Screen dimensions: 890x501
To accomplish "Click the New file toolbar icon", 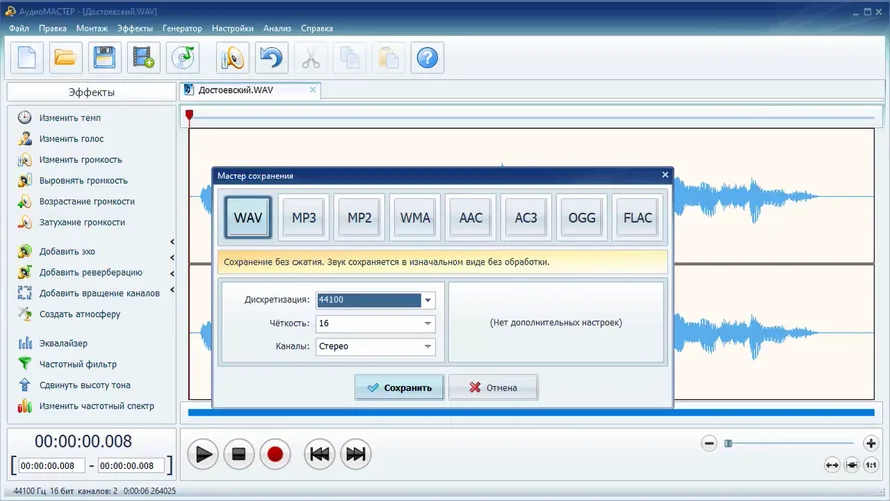I will pyautogui.click(x=27, y=57).
